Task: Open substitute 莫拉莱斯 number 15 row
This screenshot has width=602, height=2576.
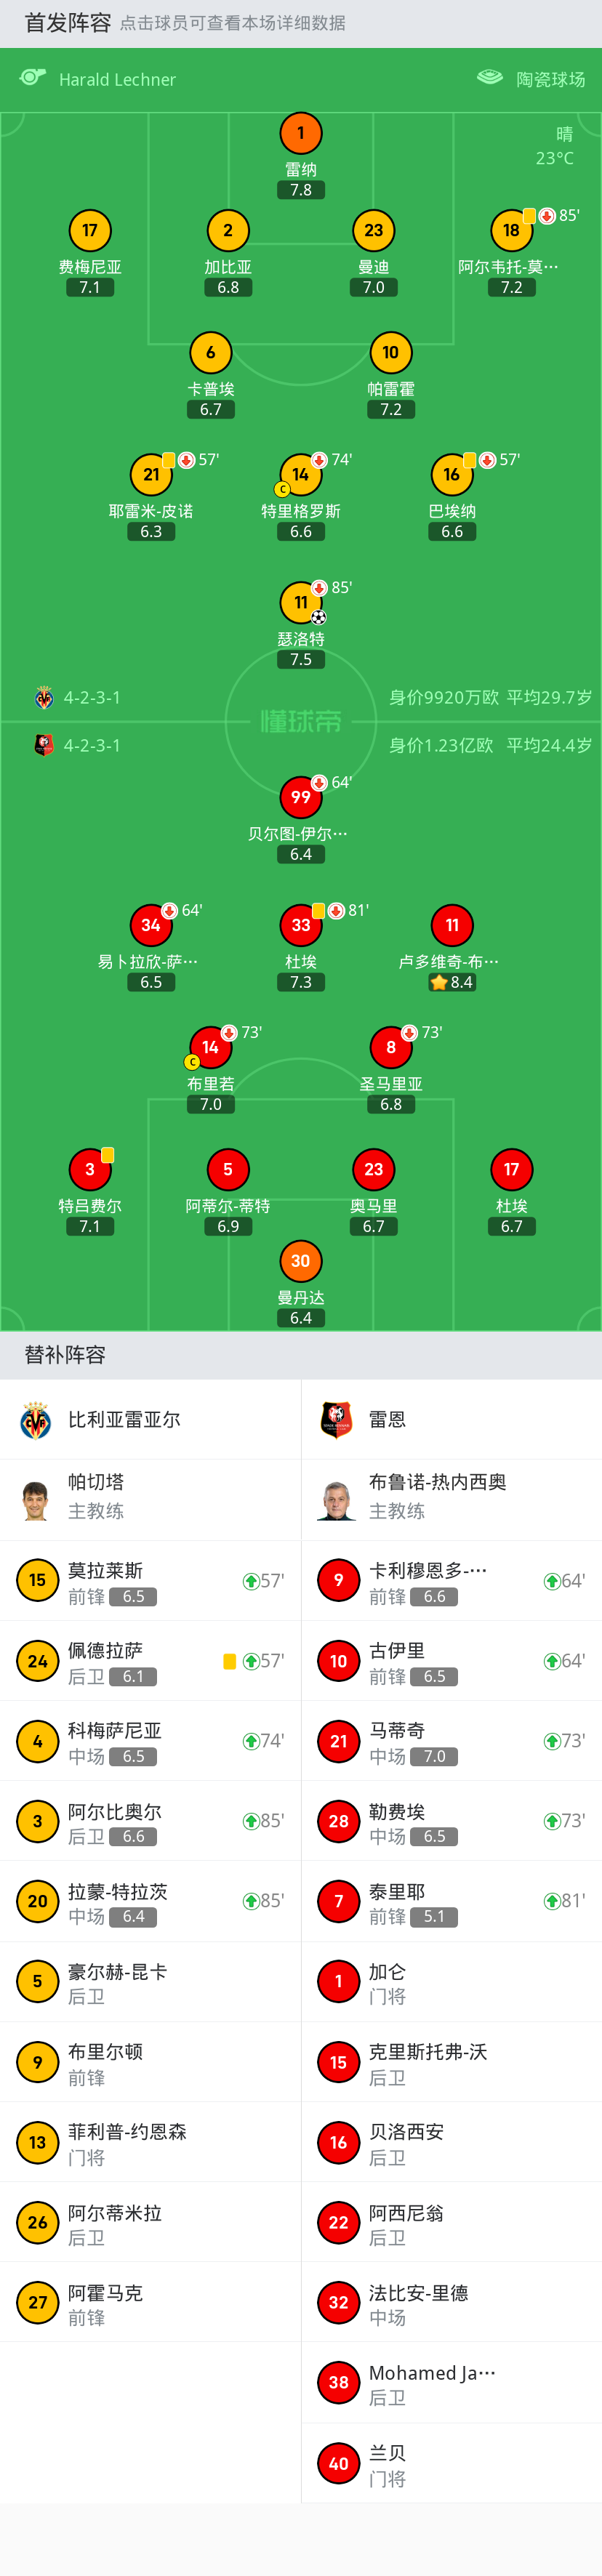Action: (150, 1581)
